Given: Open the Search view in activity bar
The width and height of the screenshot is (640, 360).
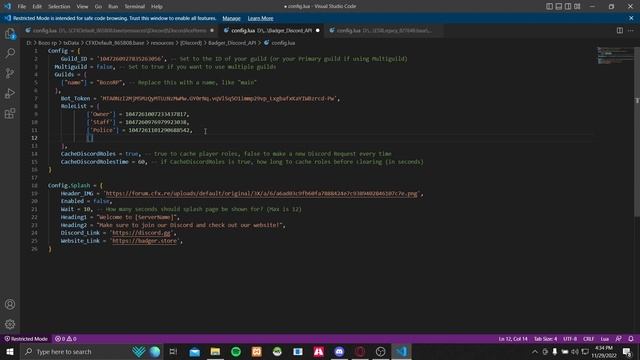Looking at the screenshot, I should (10, 53).
